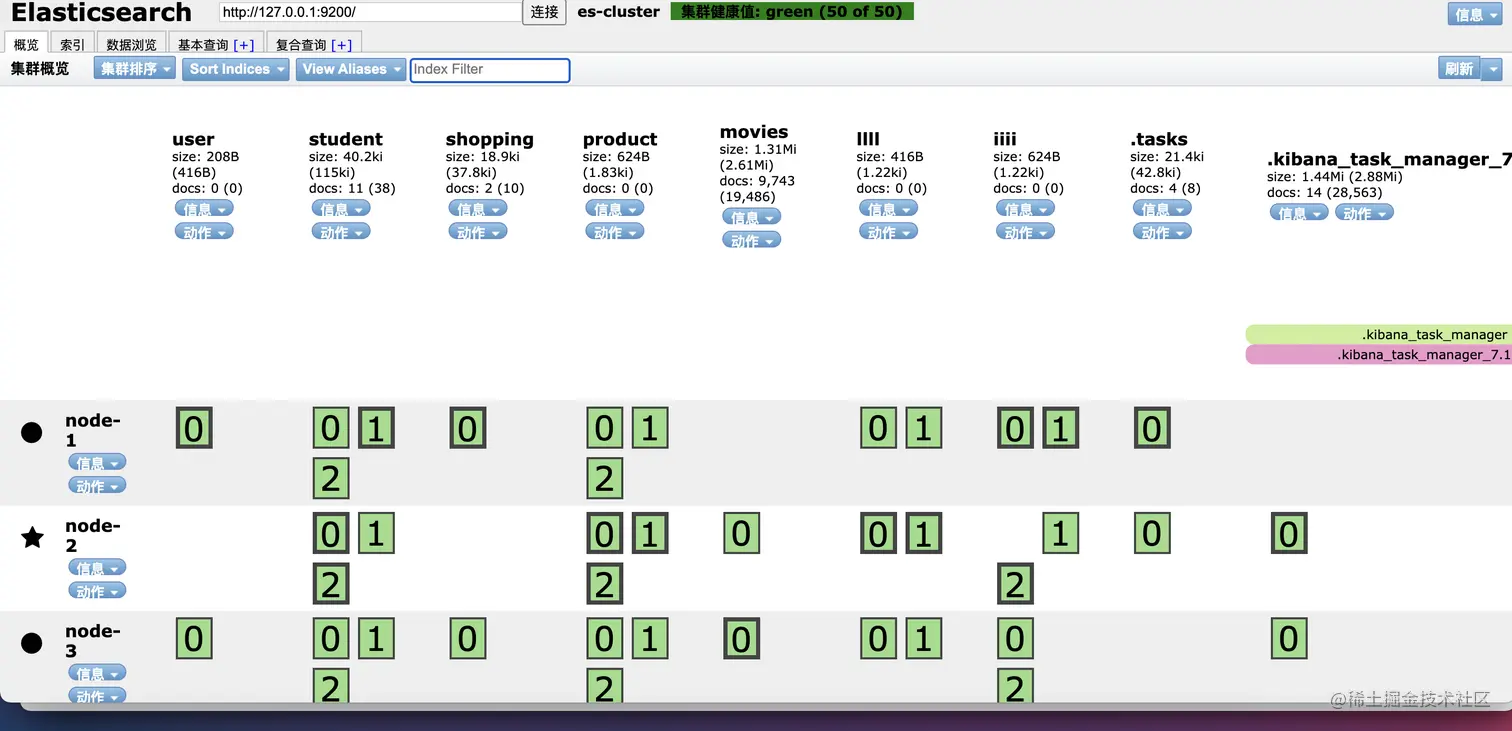Screen dimensions: 1512x731
Task: Click the node-3 circle status icon
Action: pyautogui.click(x=32, y=643)
